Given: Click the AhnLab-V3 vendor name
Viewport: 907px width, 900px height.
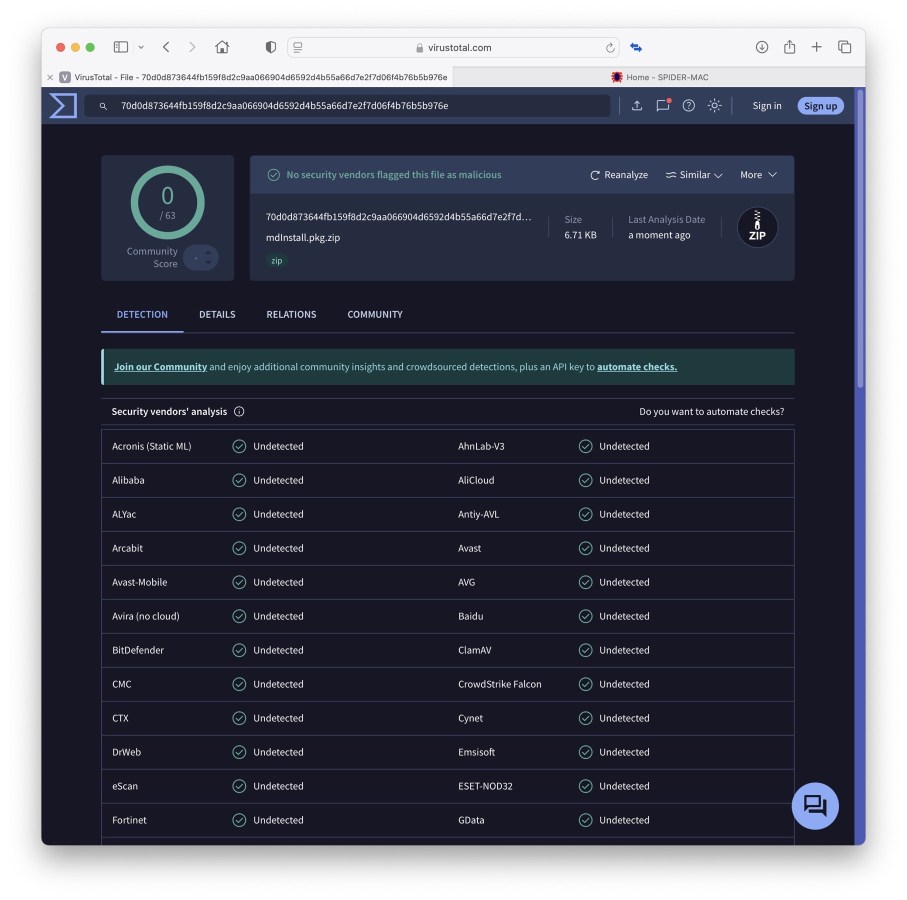Looking at the screenshot, I should [x=481, y=447].
